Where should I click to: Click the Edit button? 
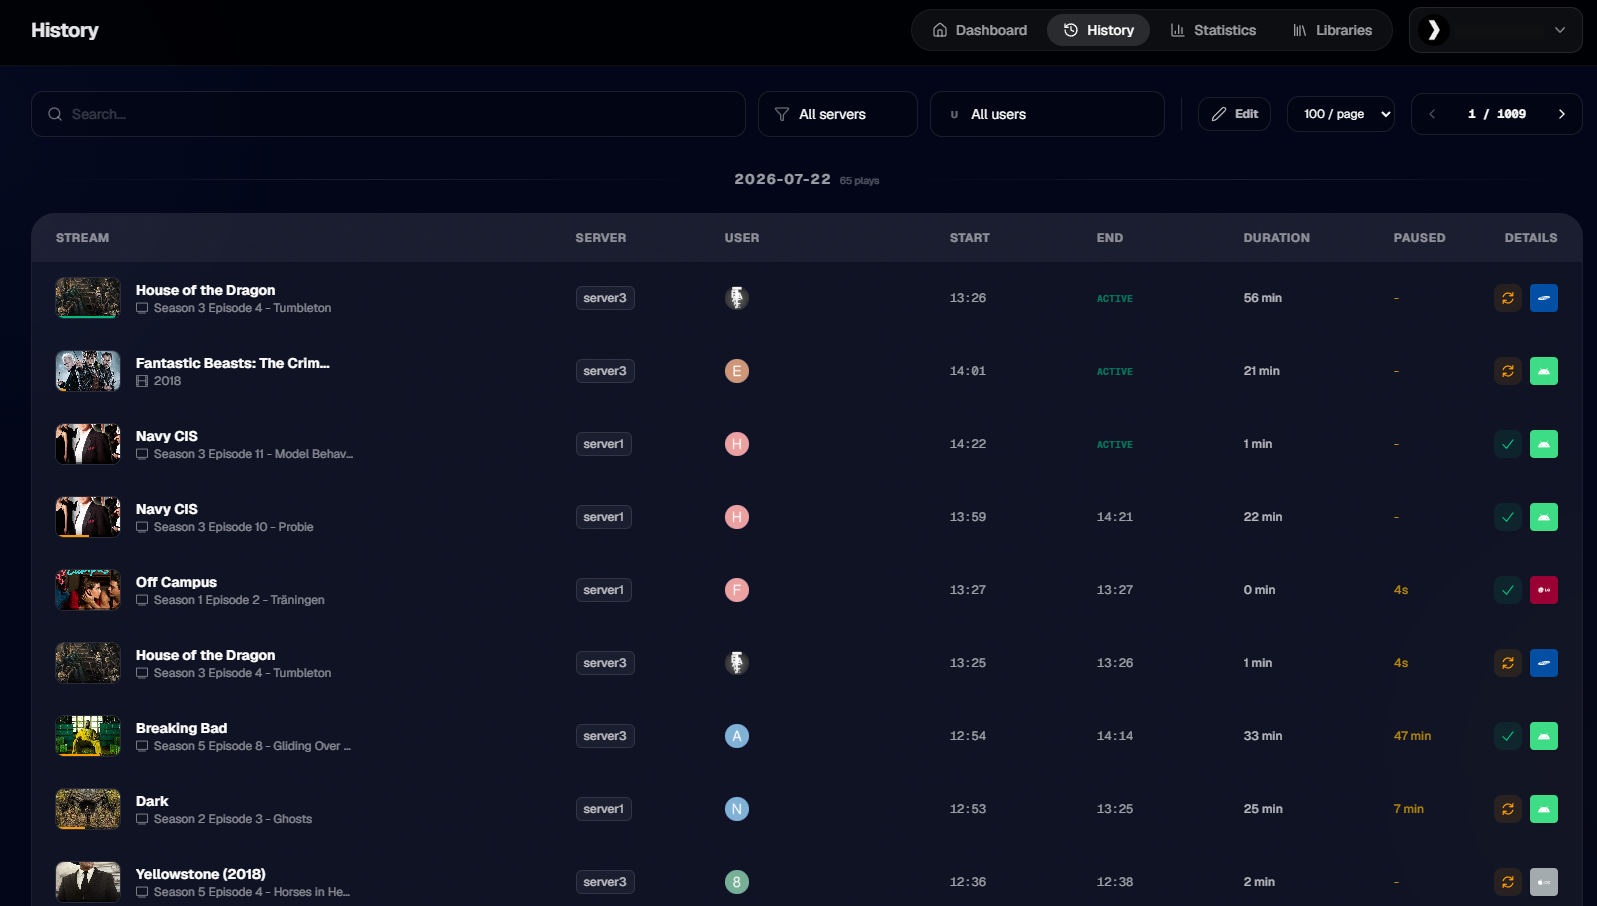pyautogui.click(x=1235, y=114)
